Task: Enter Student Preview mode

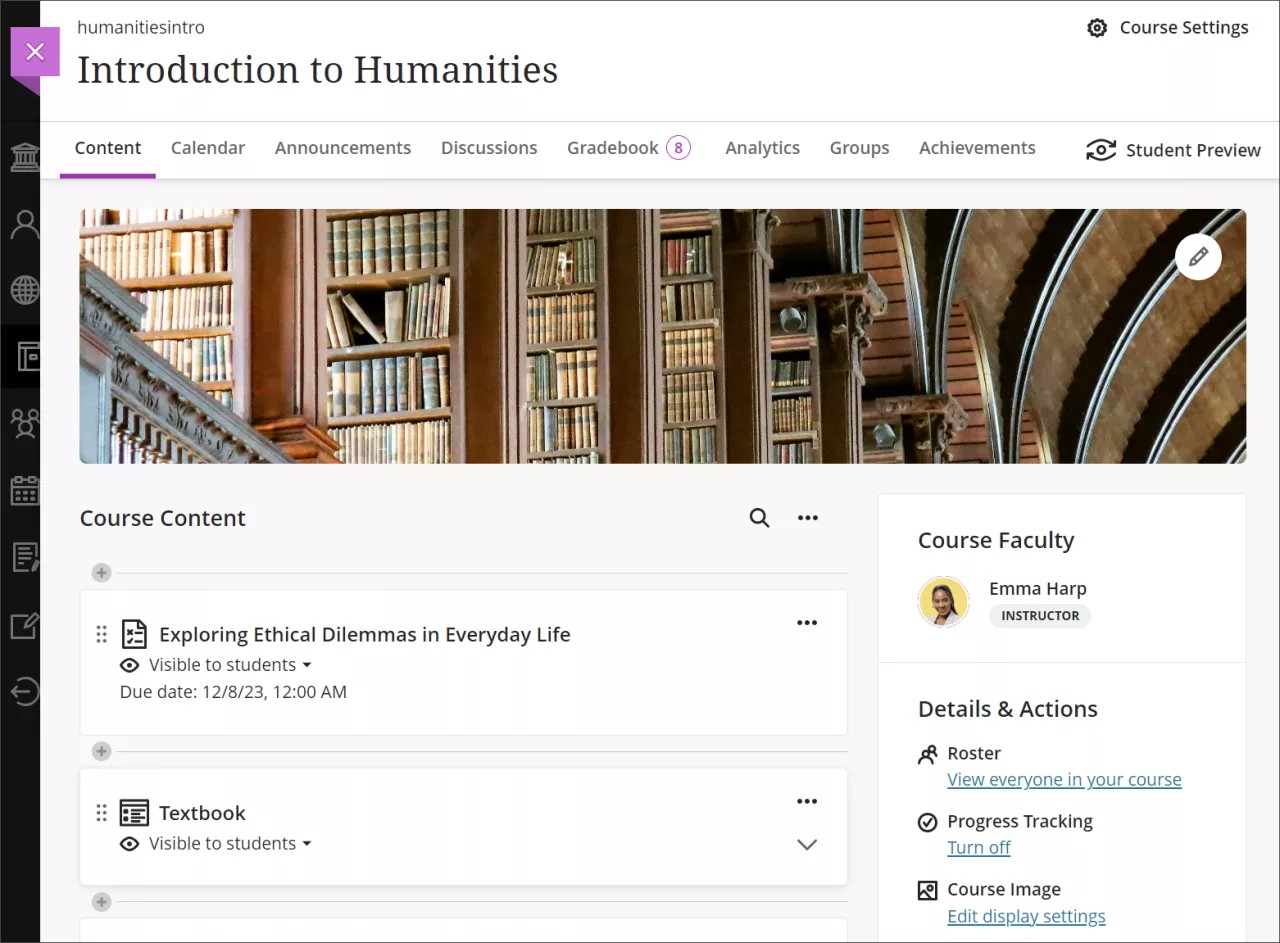Action: (x=1101, y=149)
